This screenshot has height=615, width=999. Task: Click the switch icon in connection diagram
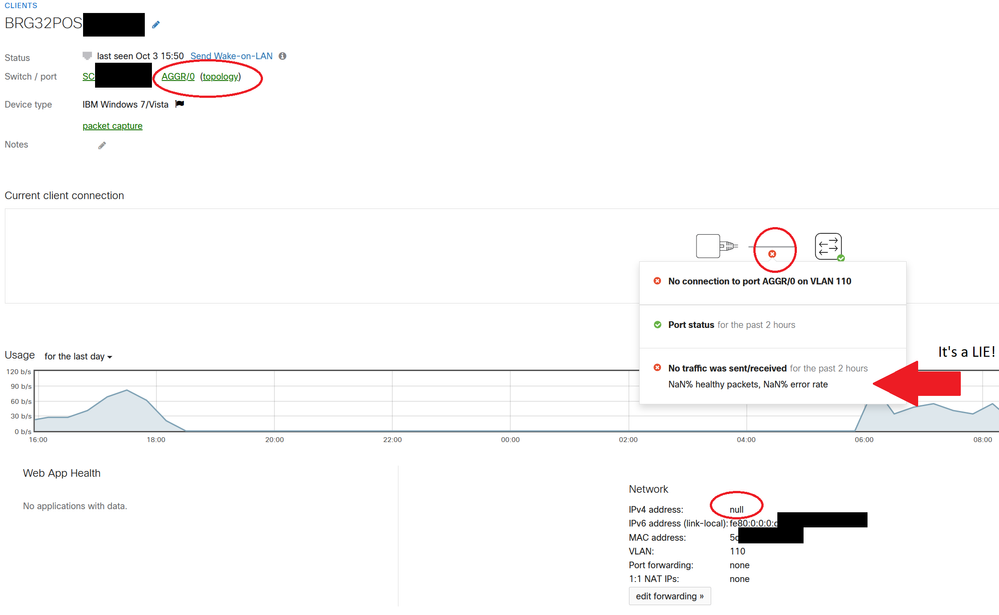[828, 245]
